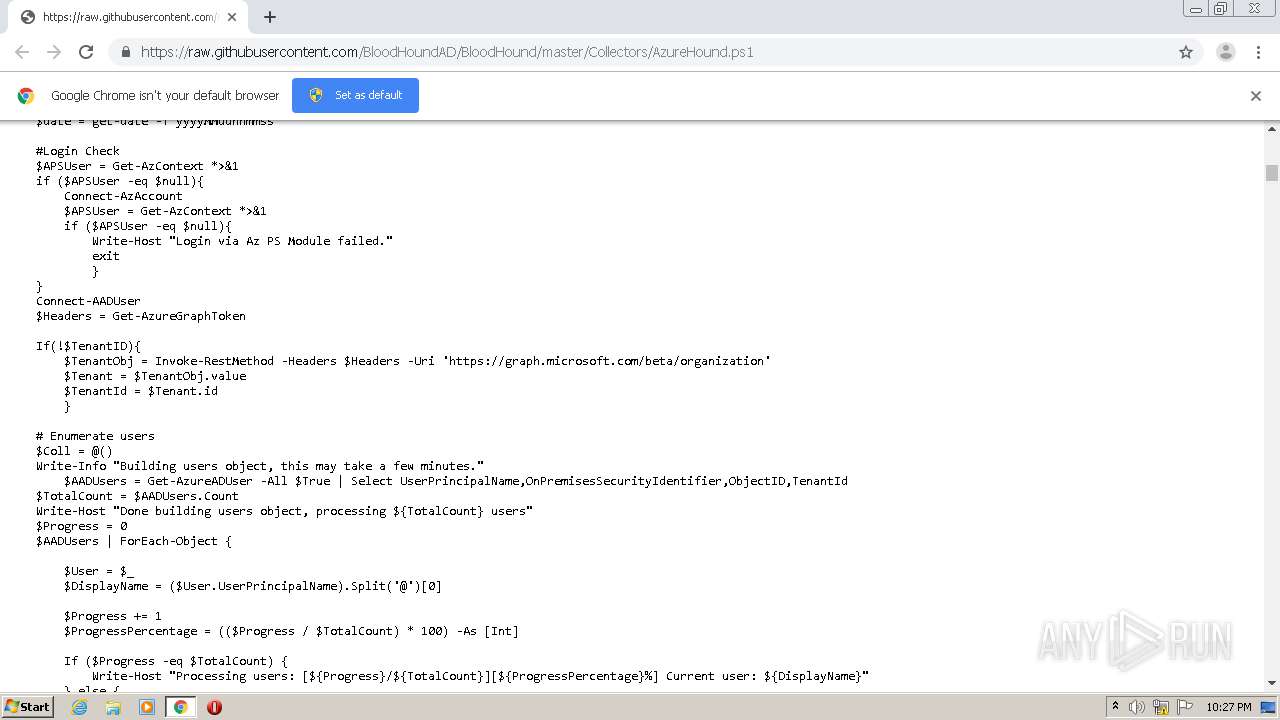
Task: Click the '$Headers = Get-AzureGraphToken' line
Action: (141, 316)
